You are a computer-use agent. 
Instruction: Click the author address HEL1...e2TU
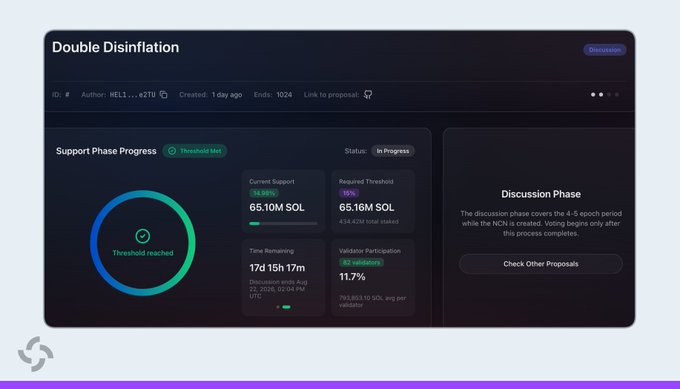pos(132,95)
